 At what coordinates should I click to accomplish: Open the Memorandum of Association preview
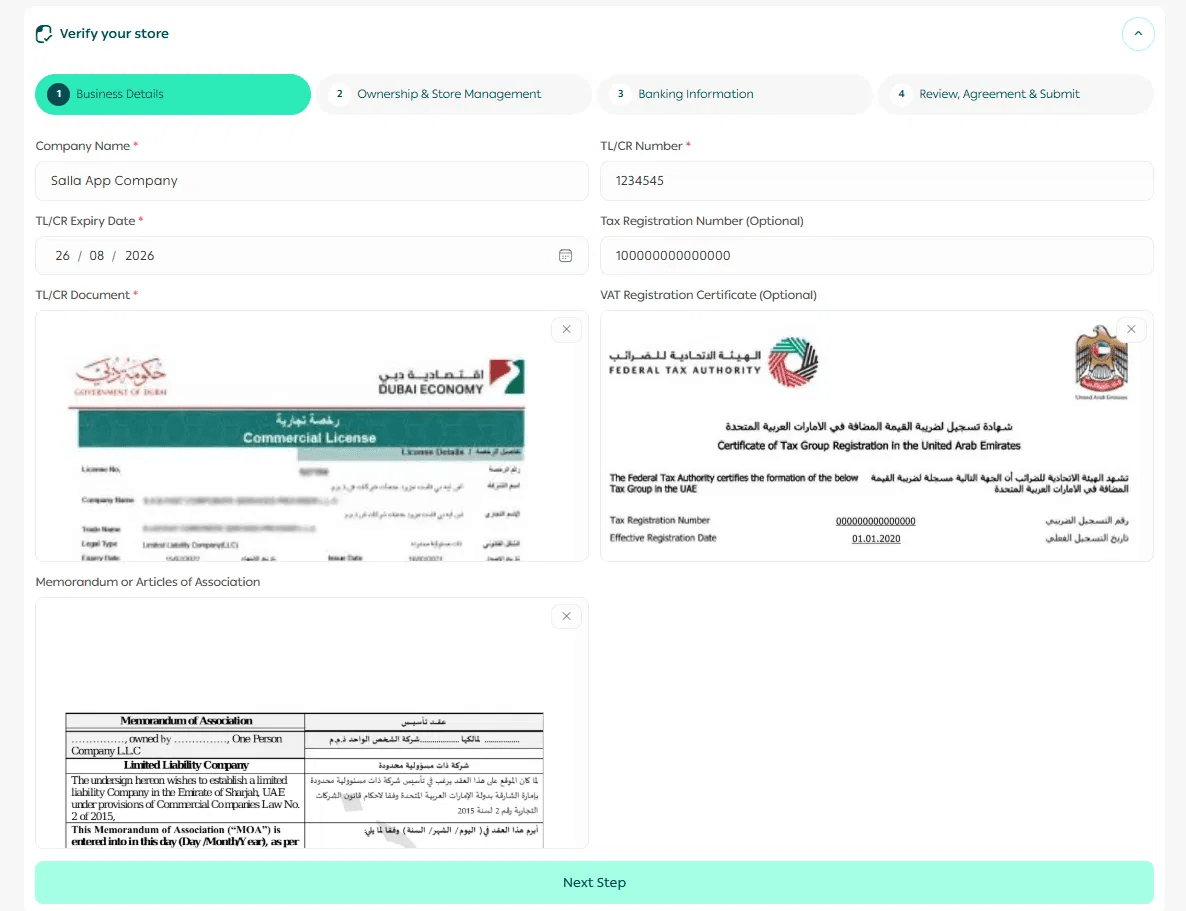click(312, 723)
